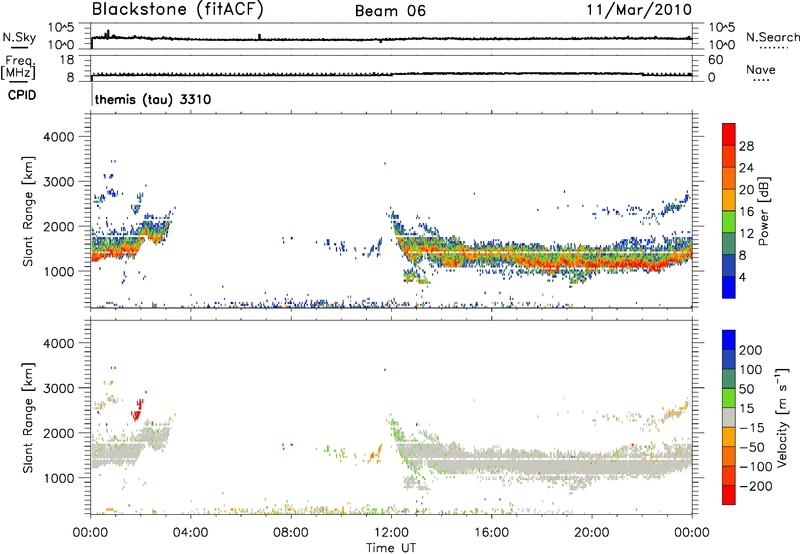Viewport: 800px width, 554px height.
Task: Click the red scatter cluster in the velocity panel
Action: pos(137,410)
